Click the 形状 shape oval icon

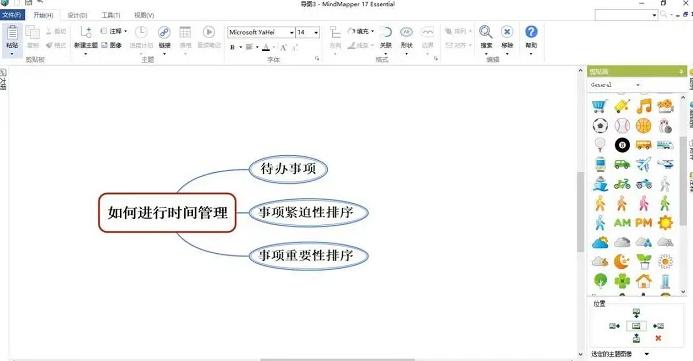[x=406, y=32]
